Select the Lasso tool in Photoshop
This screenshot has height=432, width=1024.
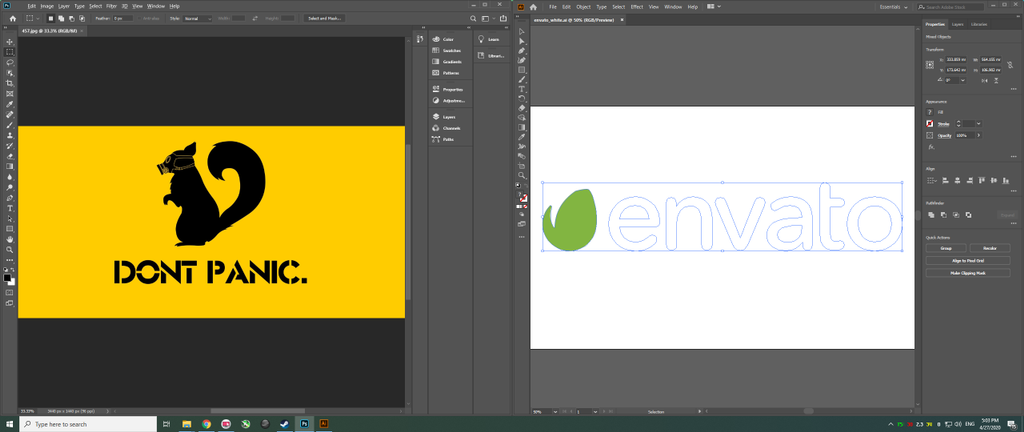[10, 62]
